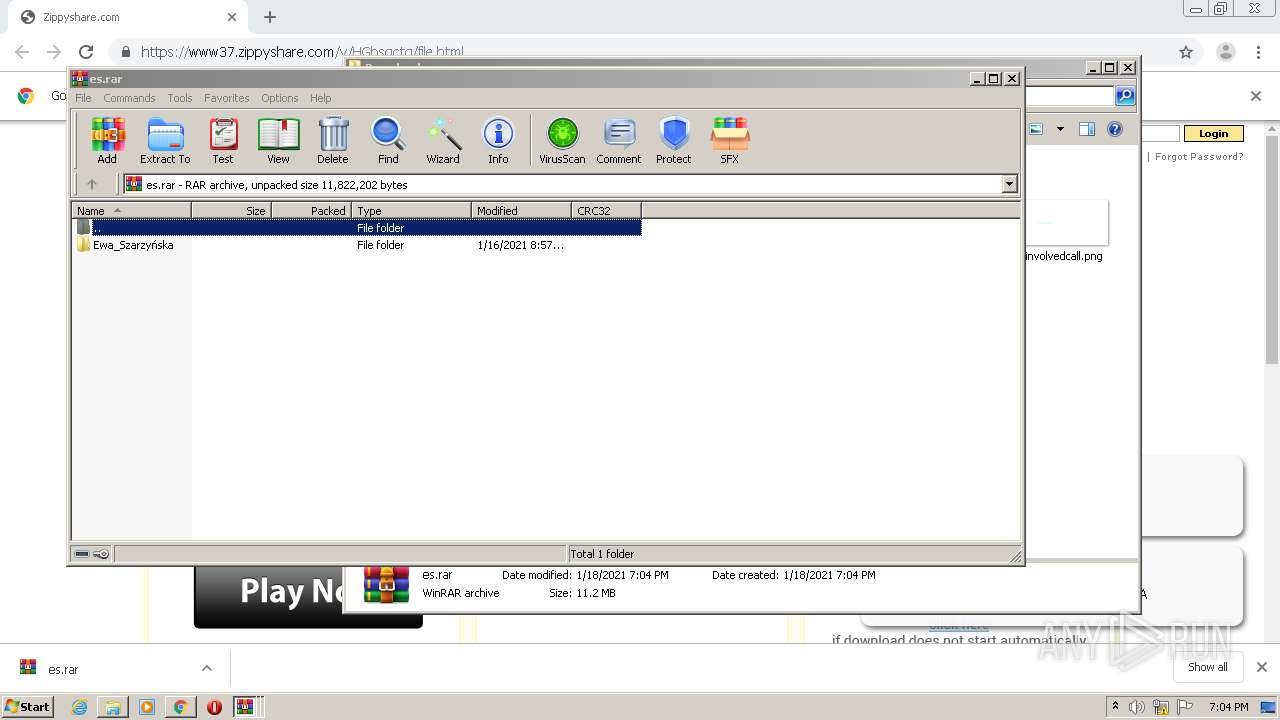Bookmark this page with the star
The height and width of the screenshot is (720, 1280).
(x=1186, y=52)
